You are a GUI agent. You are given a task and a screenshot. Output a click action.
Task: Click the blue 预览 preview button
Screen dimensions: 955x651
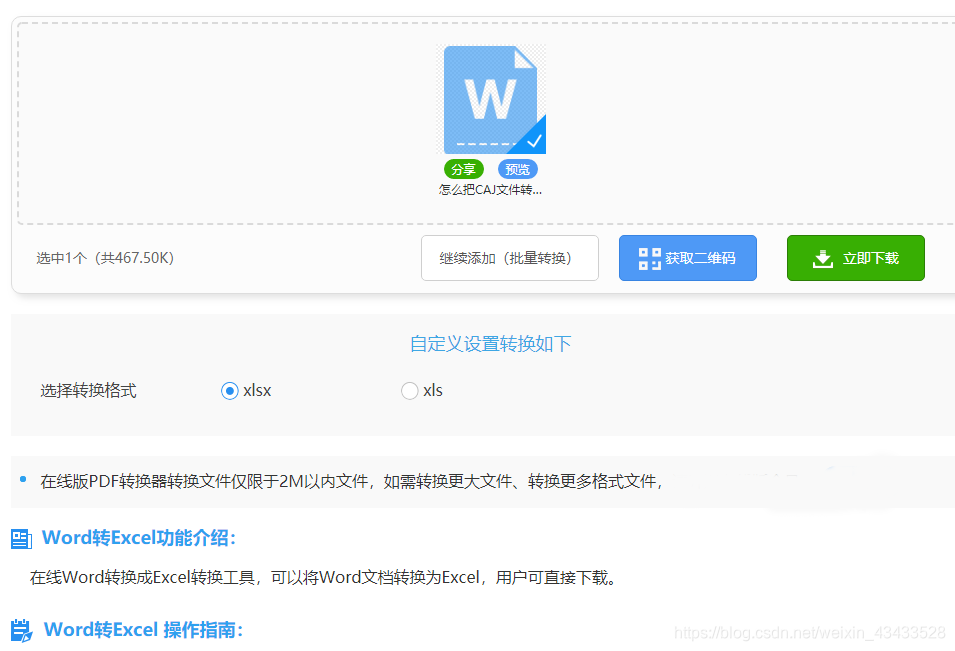(x=518, y=169)
